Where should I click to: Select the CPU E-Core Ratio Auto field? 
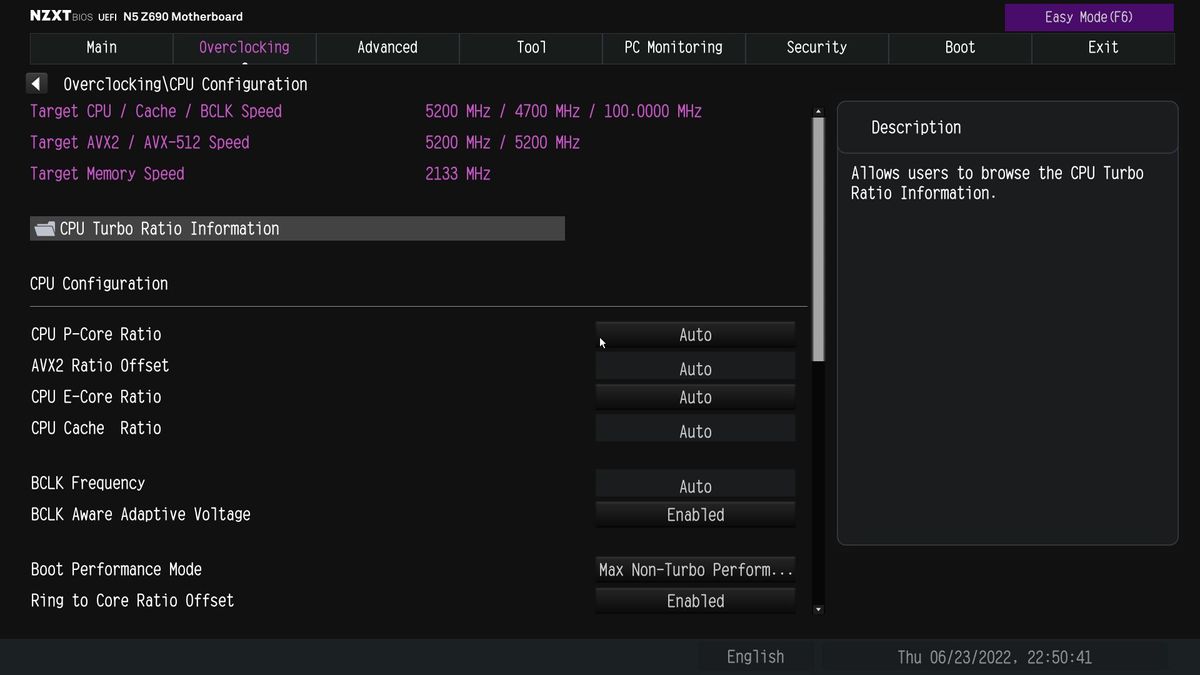coord(695,397)
